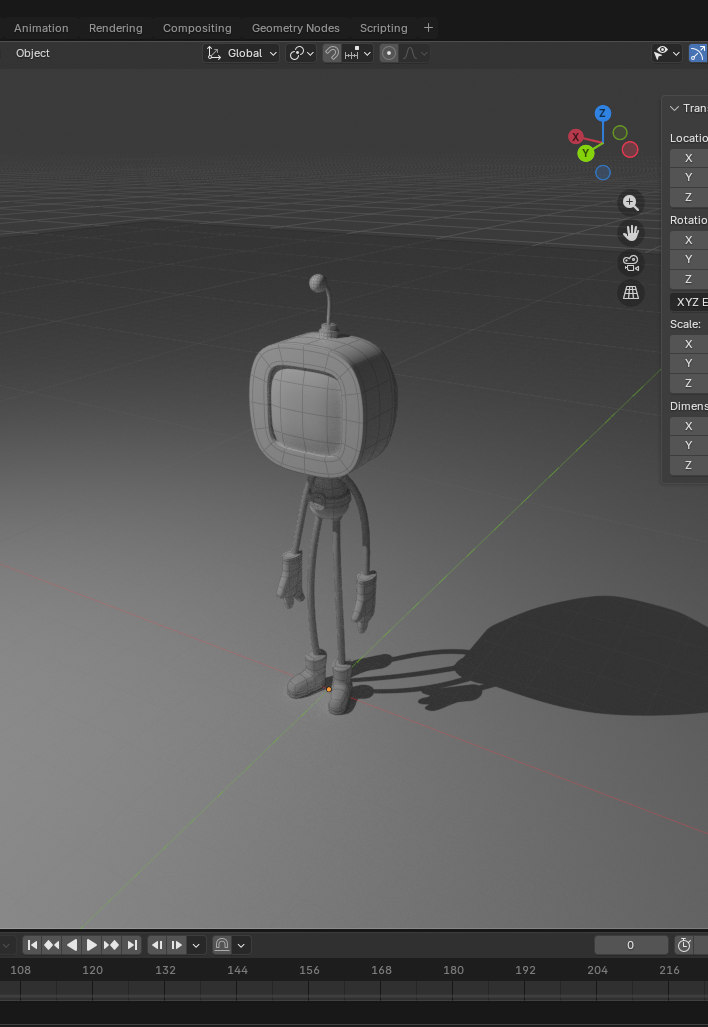Screen dimensions: 708x1027
Task: Toggle the gizmo display button
Action: tap(698, 53)
